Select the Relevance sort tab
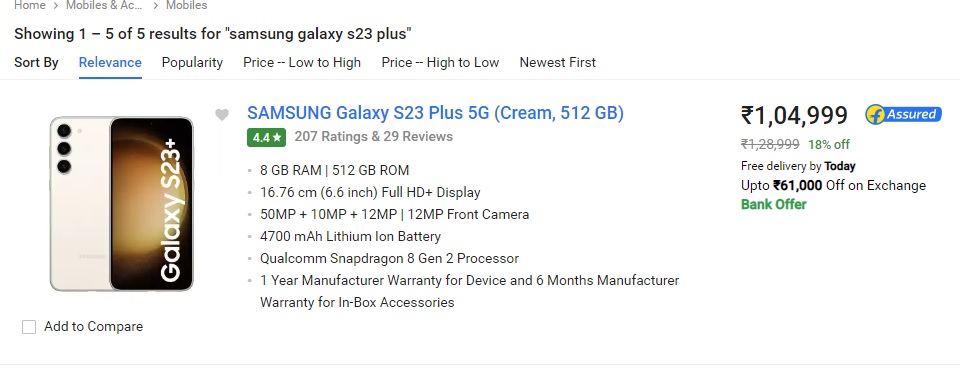 coord(110,62)
